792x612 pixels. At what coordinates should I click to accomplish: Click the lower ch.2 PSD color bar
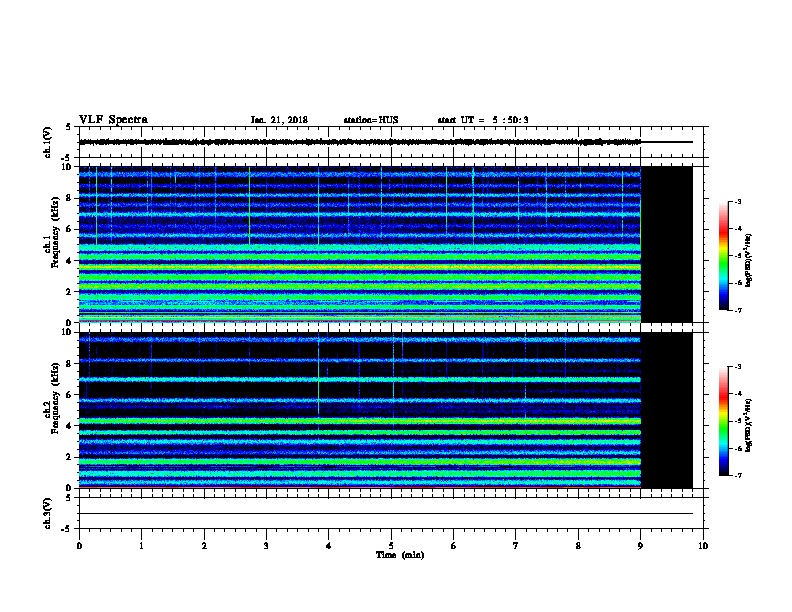[724, 421]
